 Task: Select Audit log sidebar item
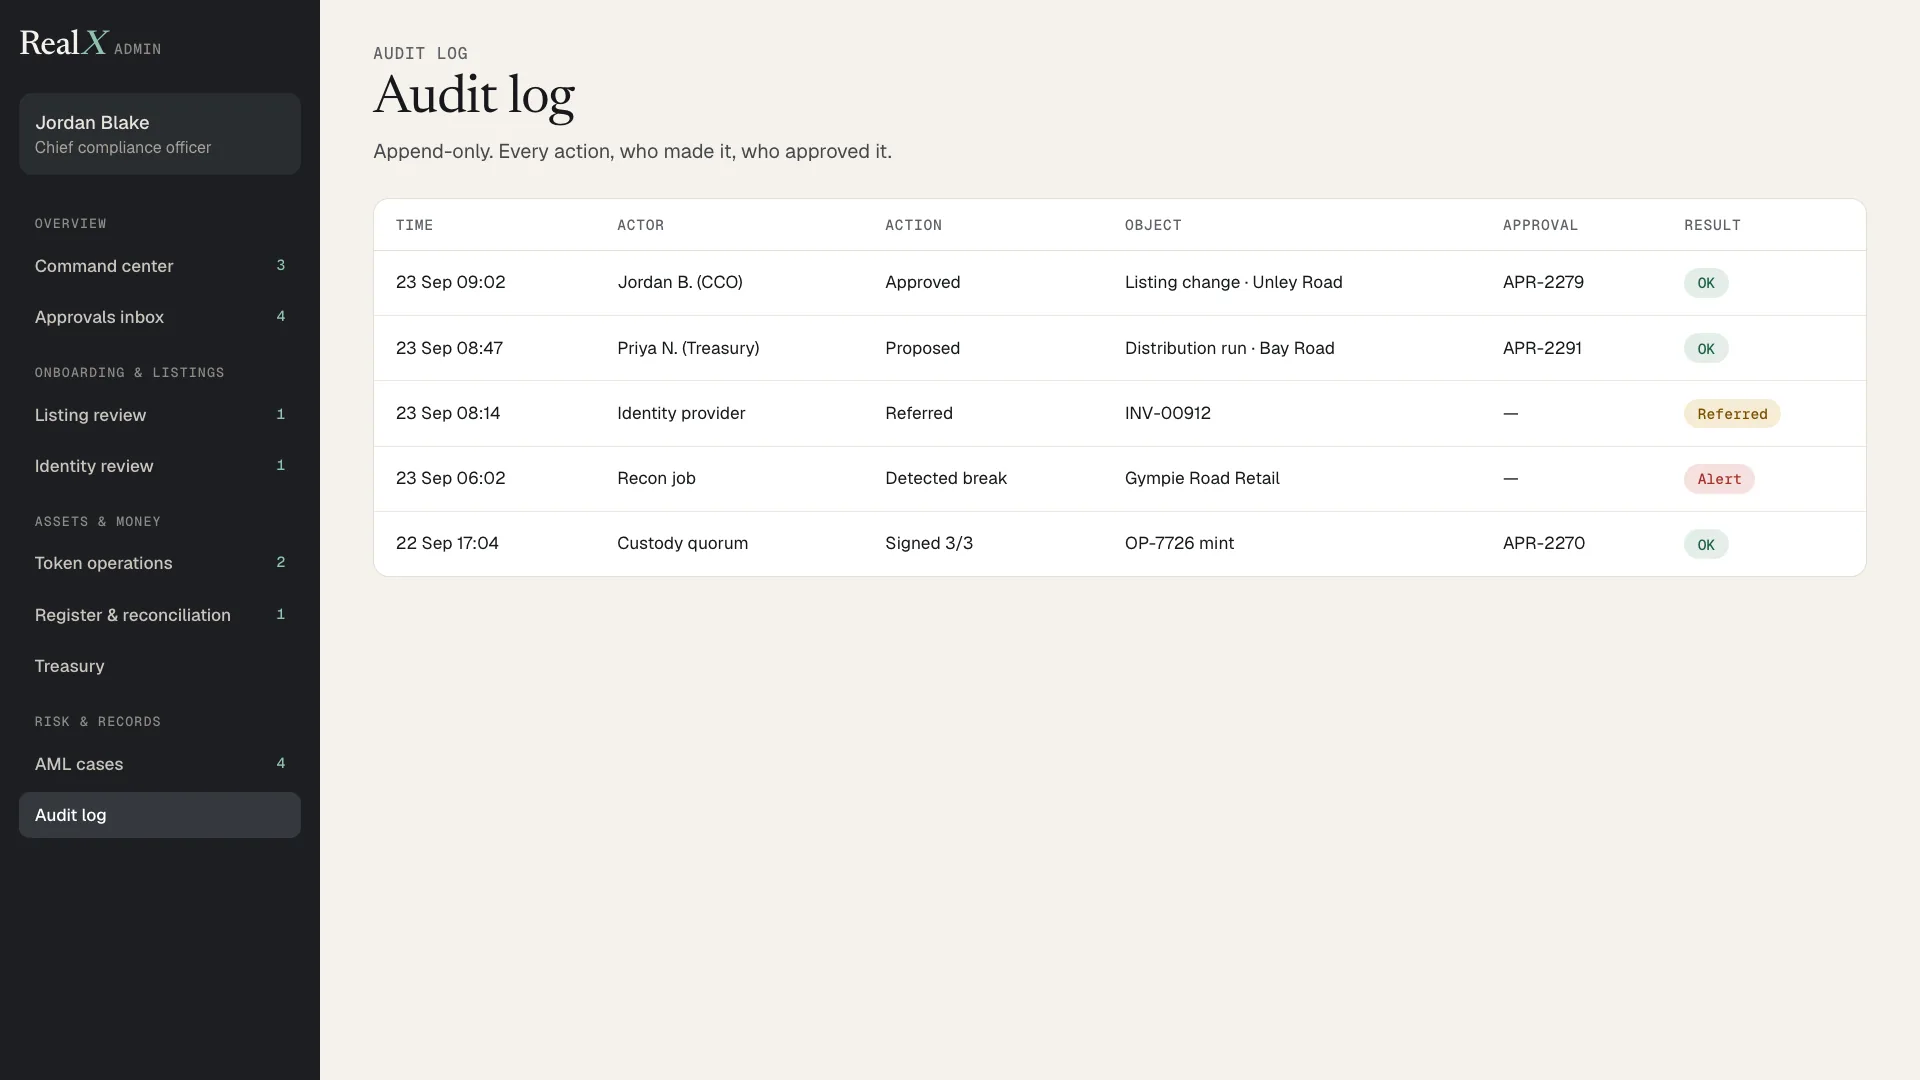pos(160,815)
